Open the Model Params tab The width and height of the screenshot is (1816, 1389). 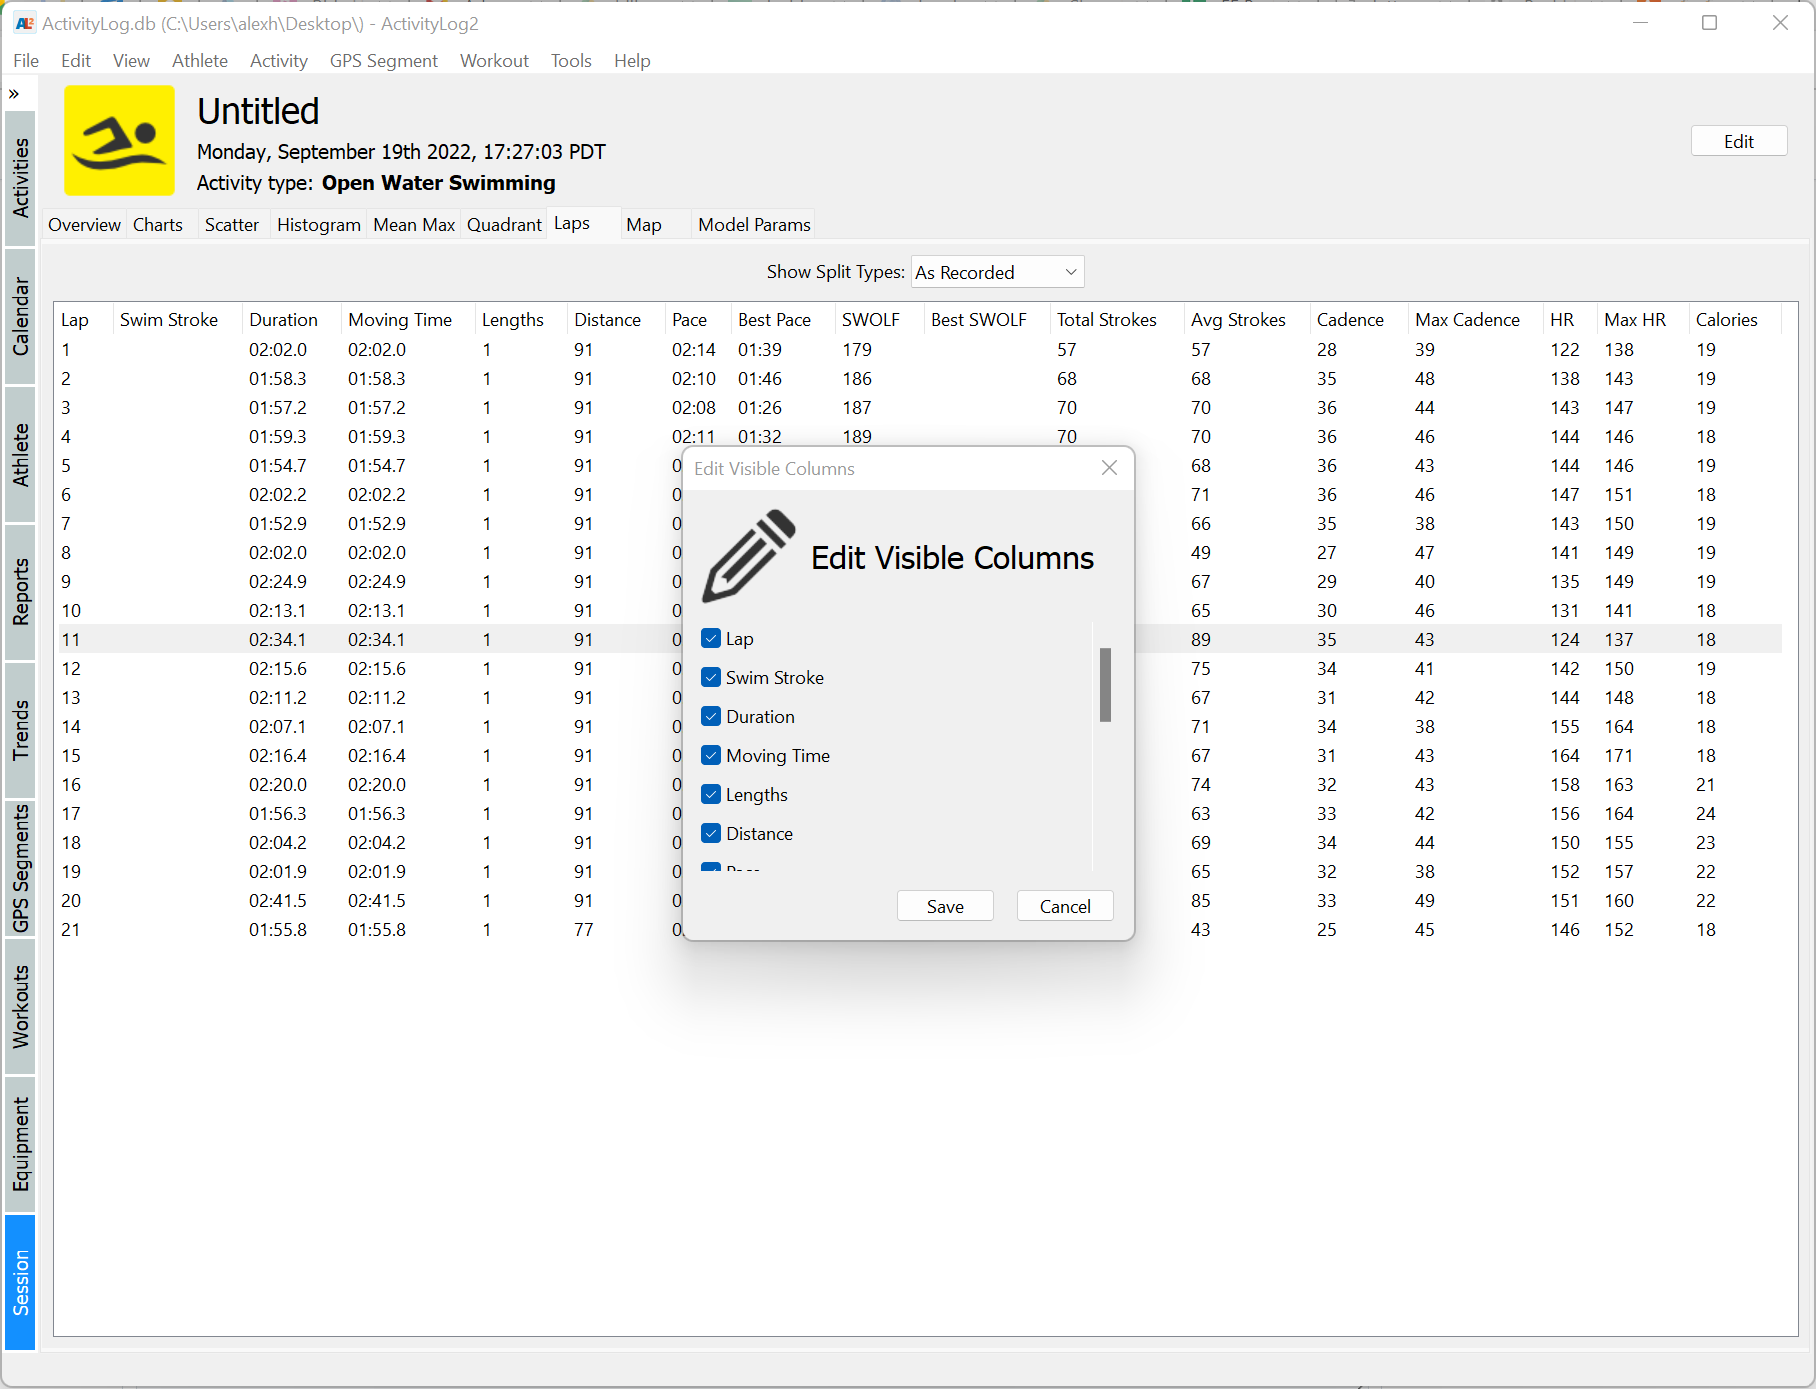(754, 225)
